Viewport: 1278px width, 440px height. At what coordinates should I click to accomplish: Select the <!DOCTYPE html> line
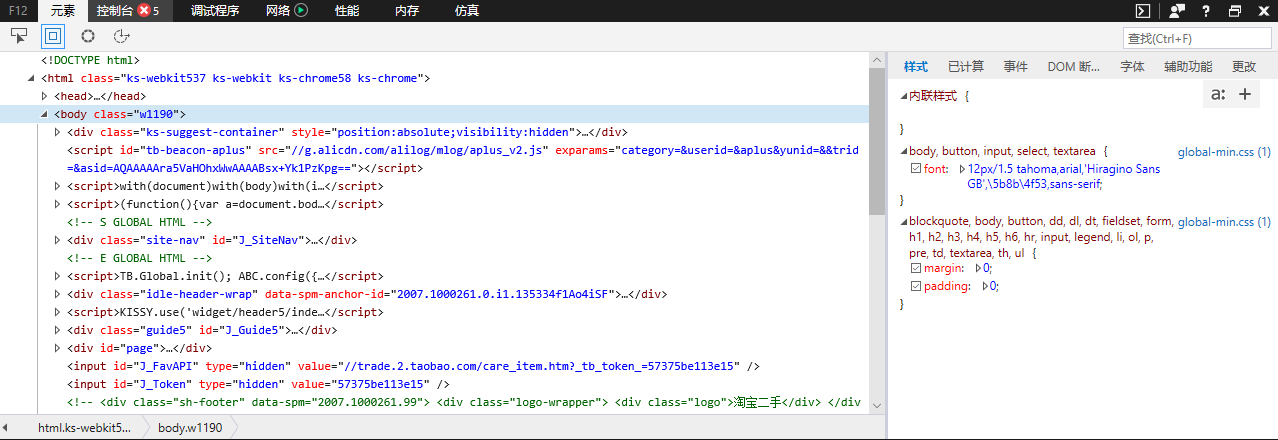pos(91,60)
